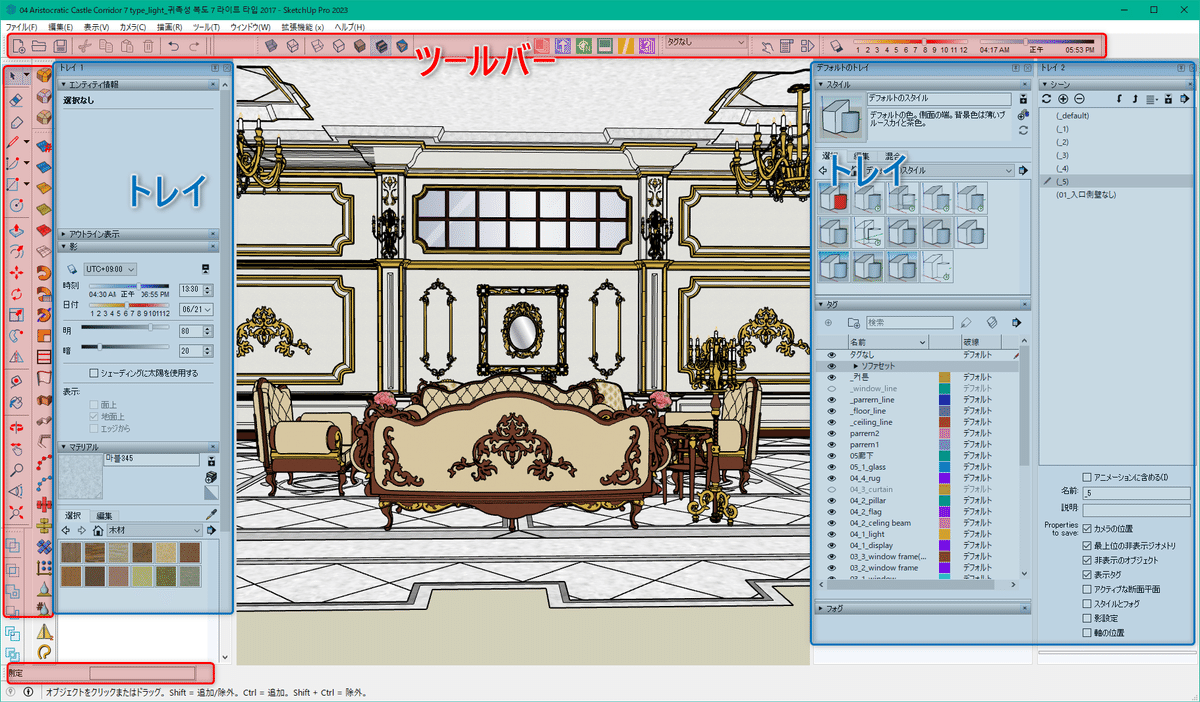Switch to the 編集 tab in materials
The image size is (1200, 702).
click(104, 515)
